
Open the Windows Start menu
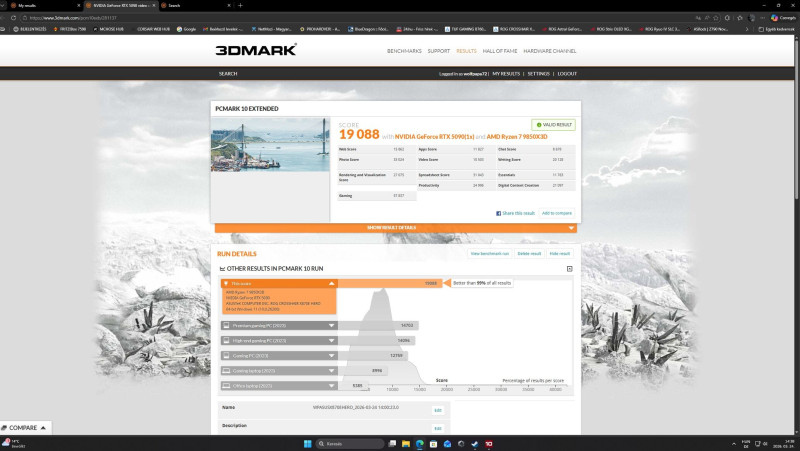(x=307, y=444)
